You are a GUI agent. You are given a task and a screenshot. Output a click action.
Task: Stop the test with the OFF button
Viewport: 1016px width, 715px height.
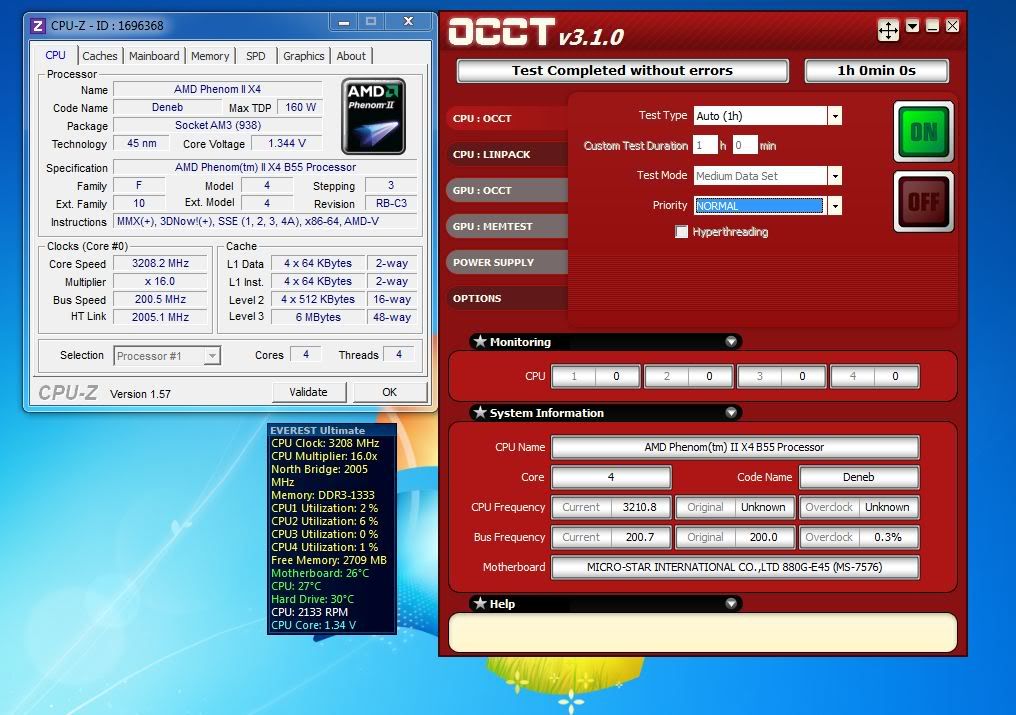point(923,202)
